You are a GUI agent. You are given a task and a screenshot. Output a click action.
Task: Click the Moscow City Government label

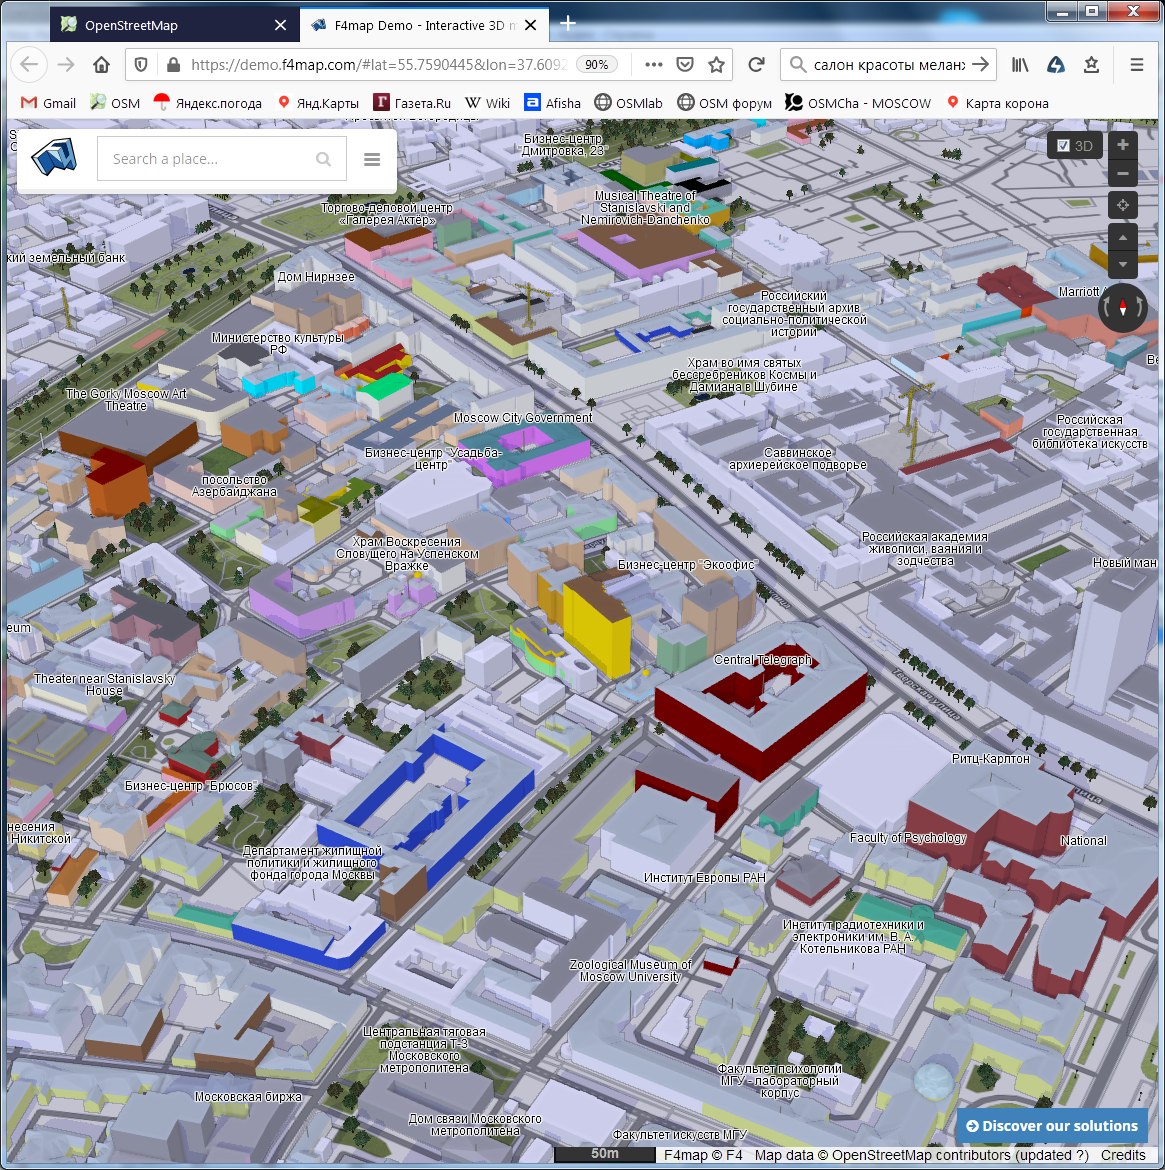click(523, 418)
